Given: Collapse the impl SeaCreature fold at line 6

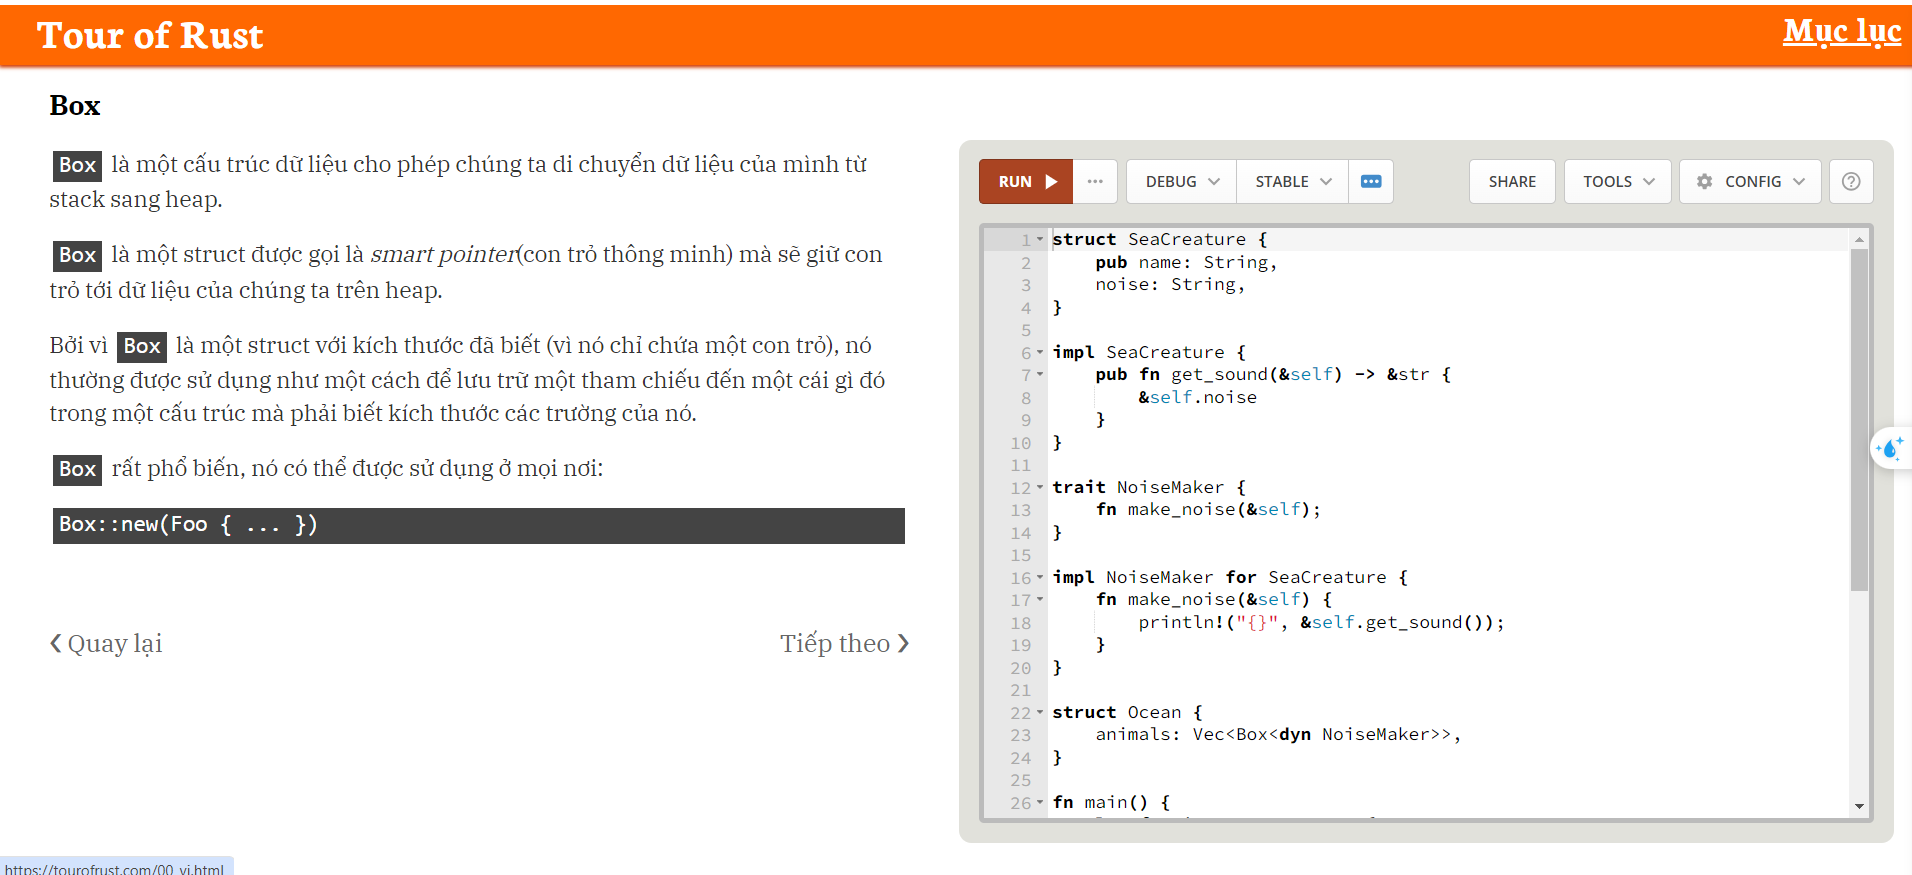Looking at the screenshot, I should point(1040,352).
